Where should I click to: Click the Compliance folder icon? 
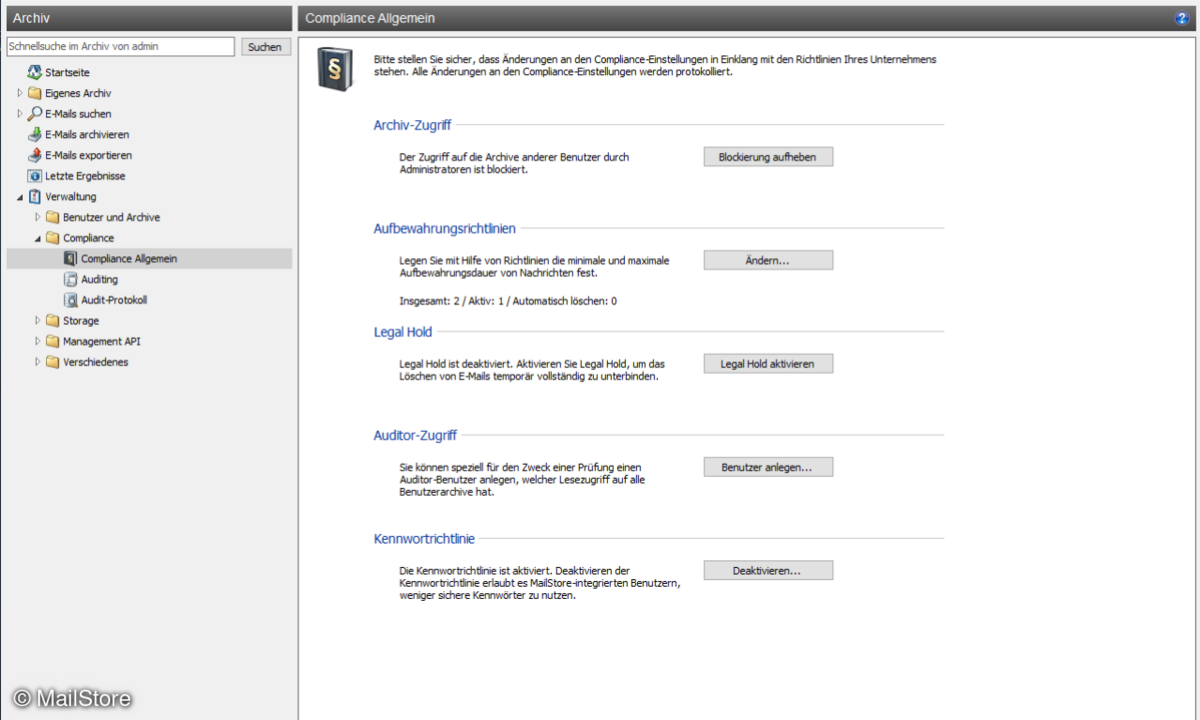53,238
